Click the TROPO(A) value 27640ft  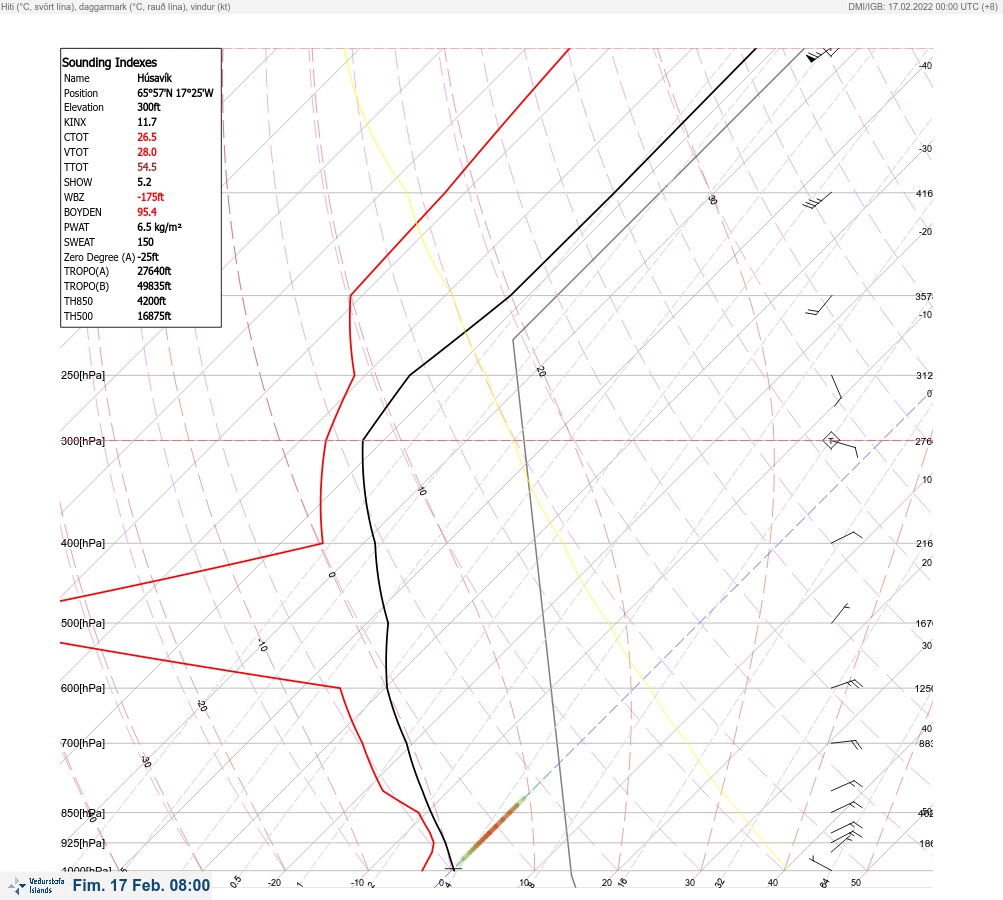coord(154,271)
